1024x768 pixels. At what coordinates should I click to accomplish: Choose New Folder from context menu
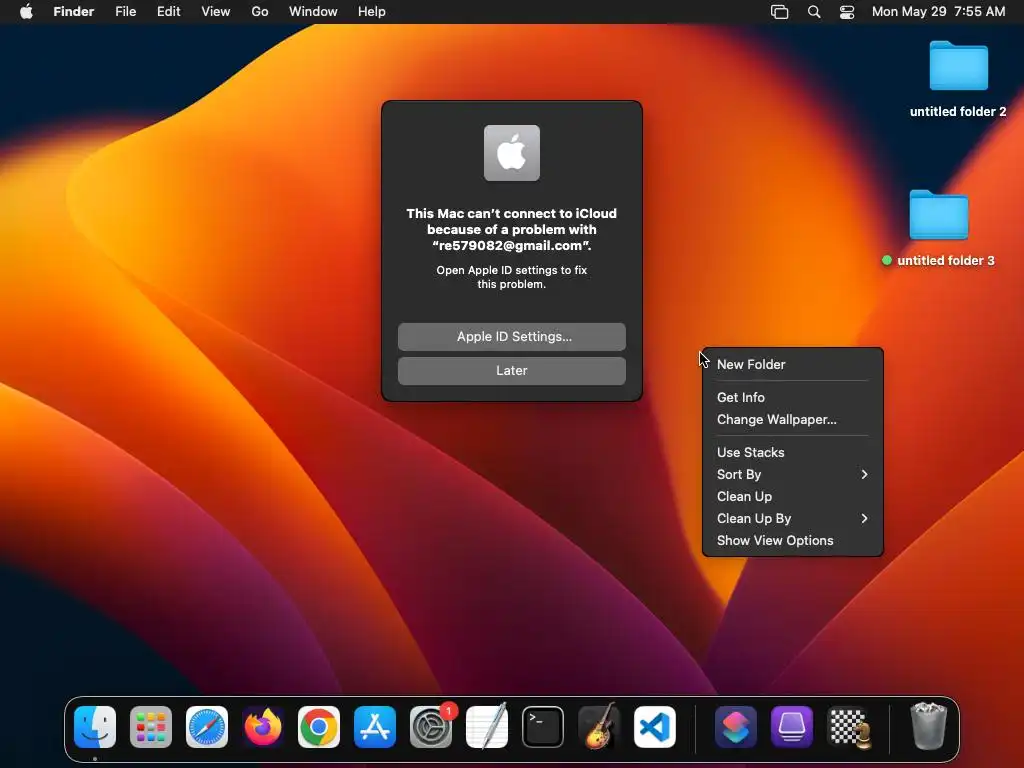click(792, 364)
